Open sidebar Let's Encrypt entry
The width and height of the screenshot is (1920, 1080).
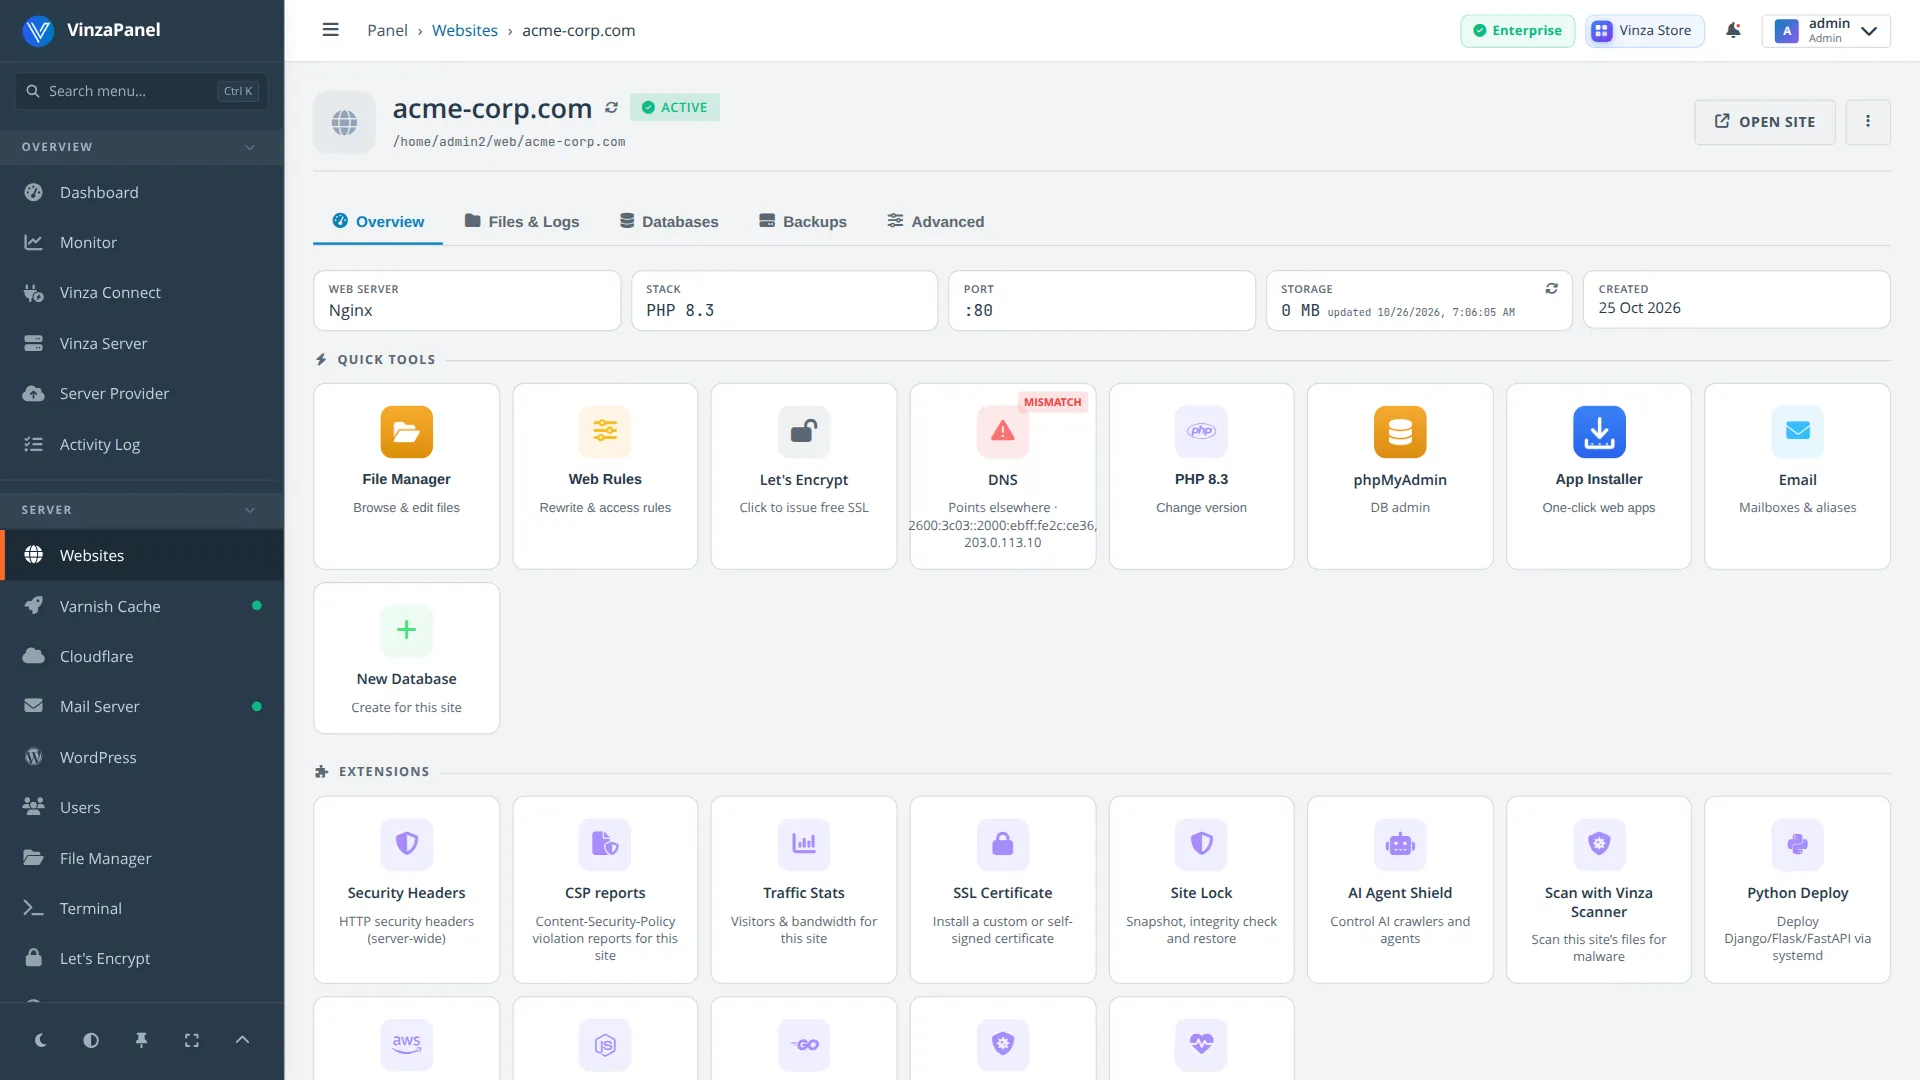142,958
